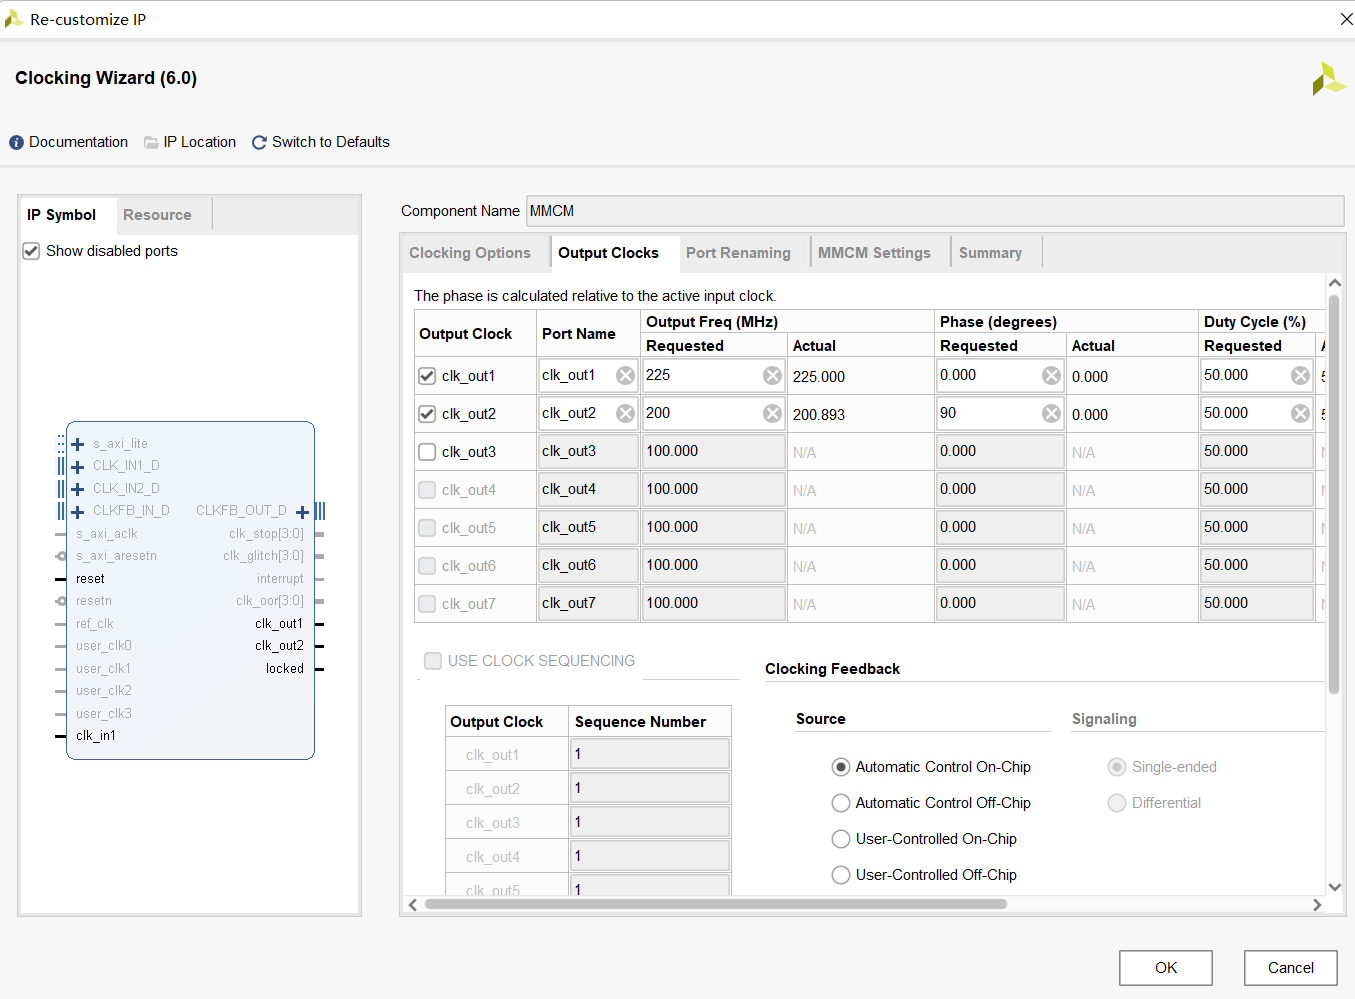Image resolution: width=1355 pixels, height=999 pixels.
Task: Click the horizontal scrollbar thumb
Action: click(x=716, y=904)
